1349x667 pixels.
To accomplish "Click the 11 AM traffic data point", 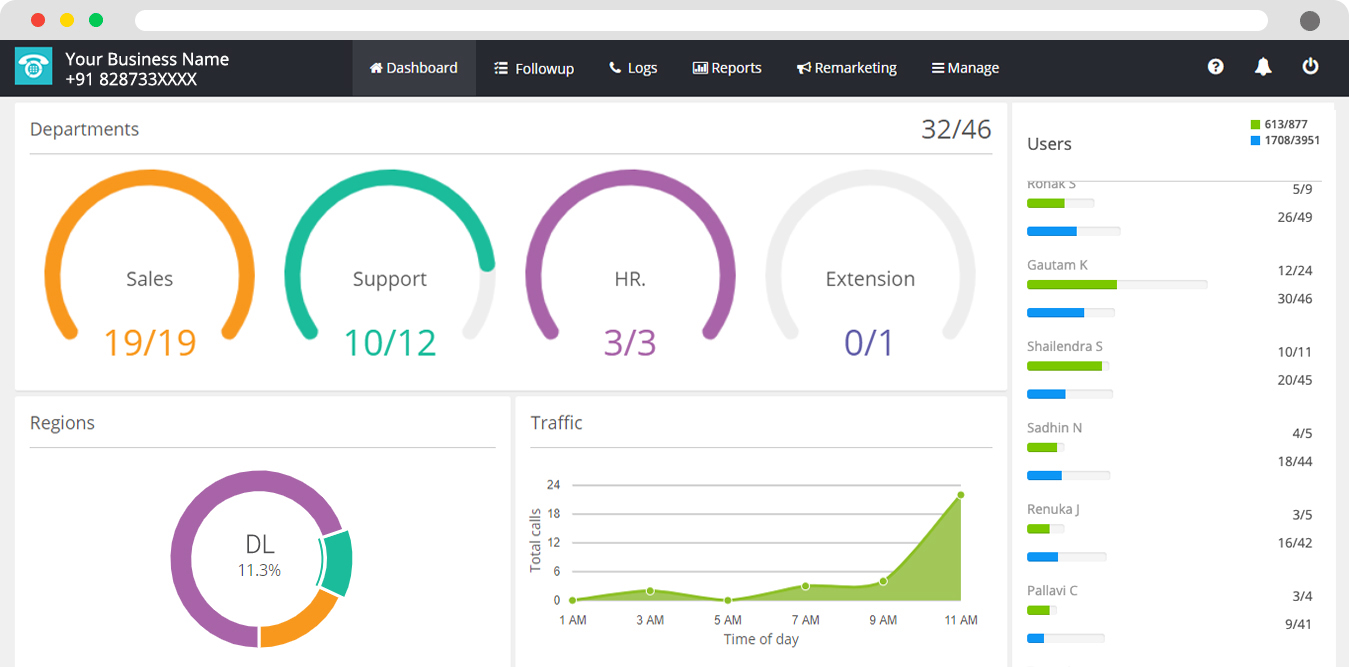I will [960, 495].
